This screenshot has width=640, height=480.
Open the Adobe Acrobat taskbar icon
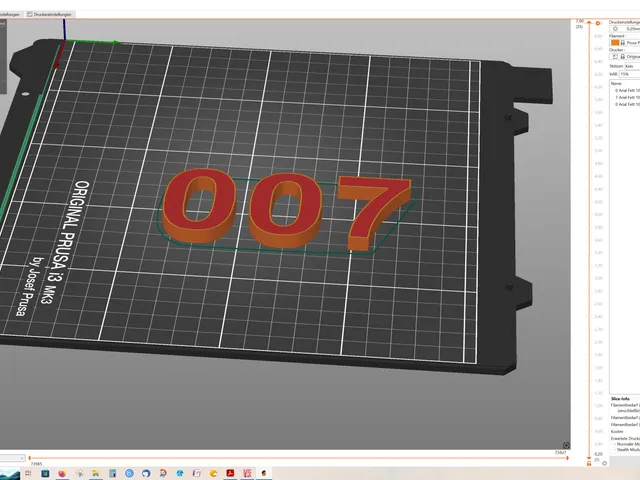click(x=230, y=473)
